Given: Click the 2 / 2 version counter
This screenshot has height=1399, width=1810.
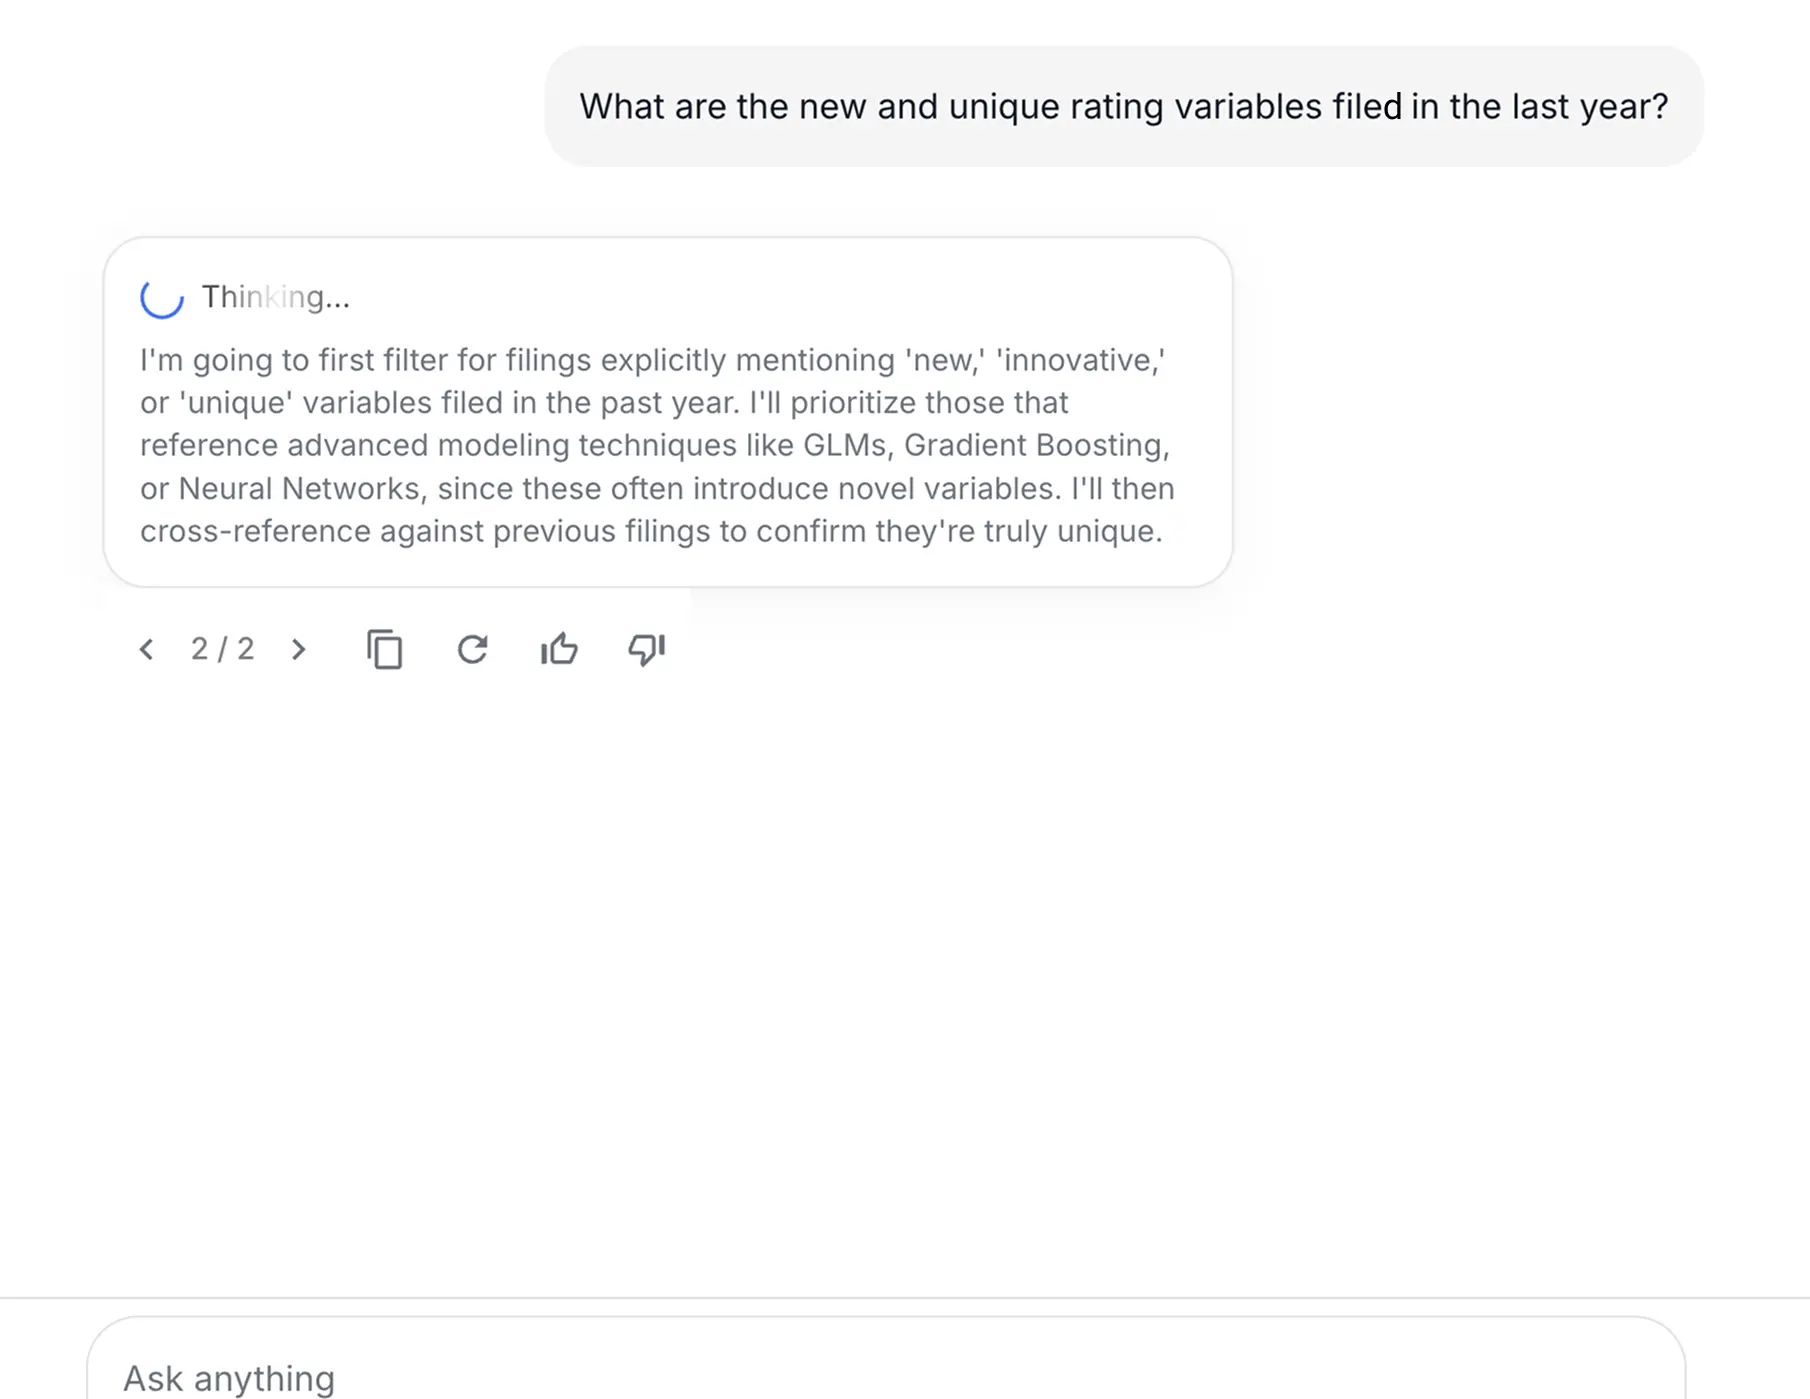Looking at the screenshot, I should pyautogui.click(x=222, y=649).
